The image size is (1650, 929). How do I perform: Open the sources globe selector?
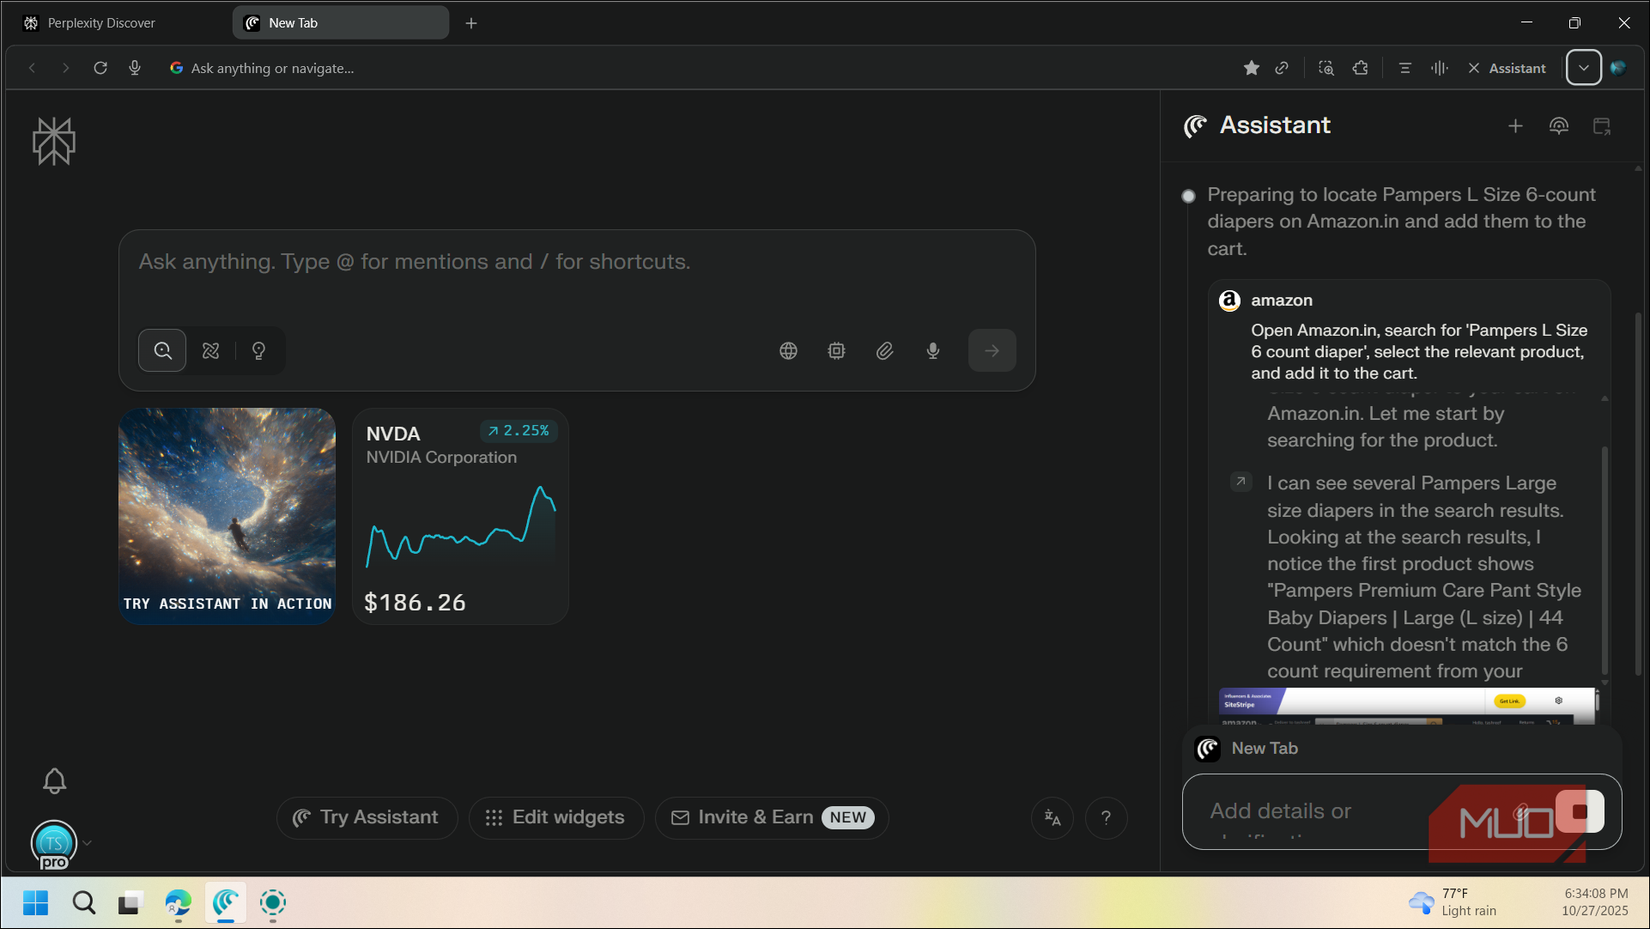[x=789, y=351]
